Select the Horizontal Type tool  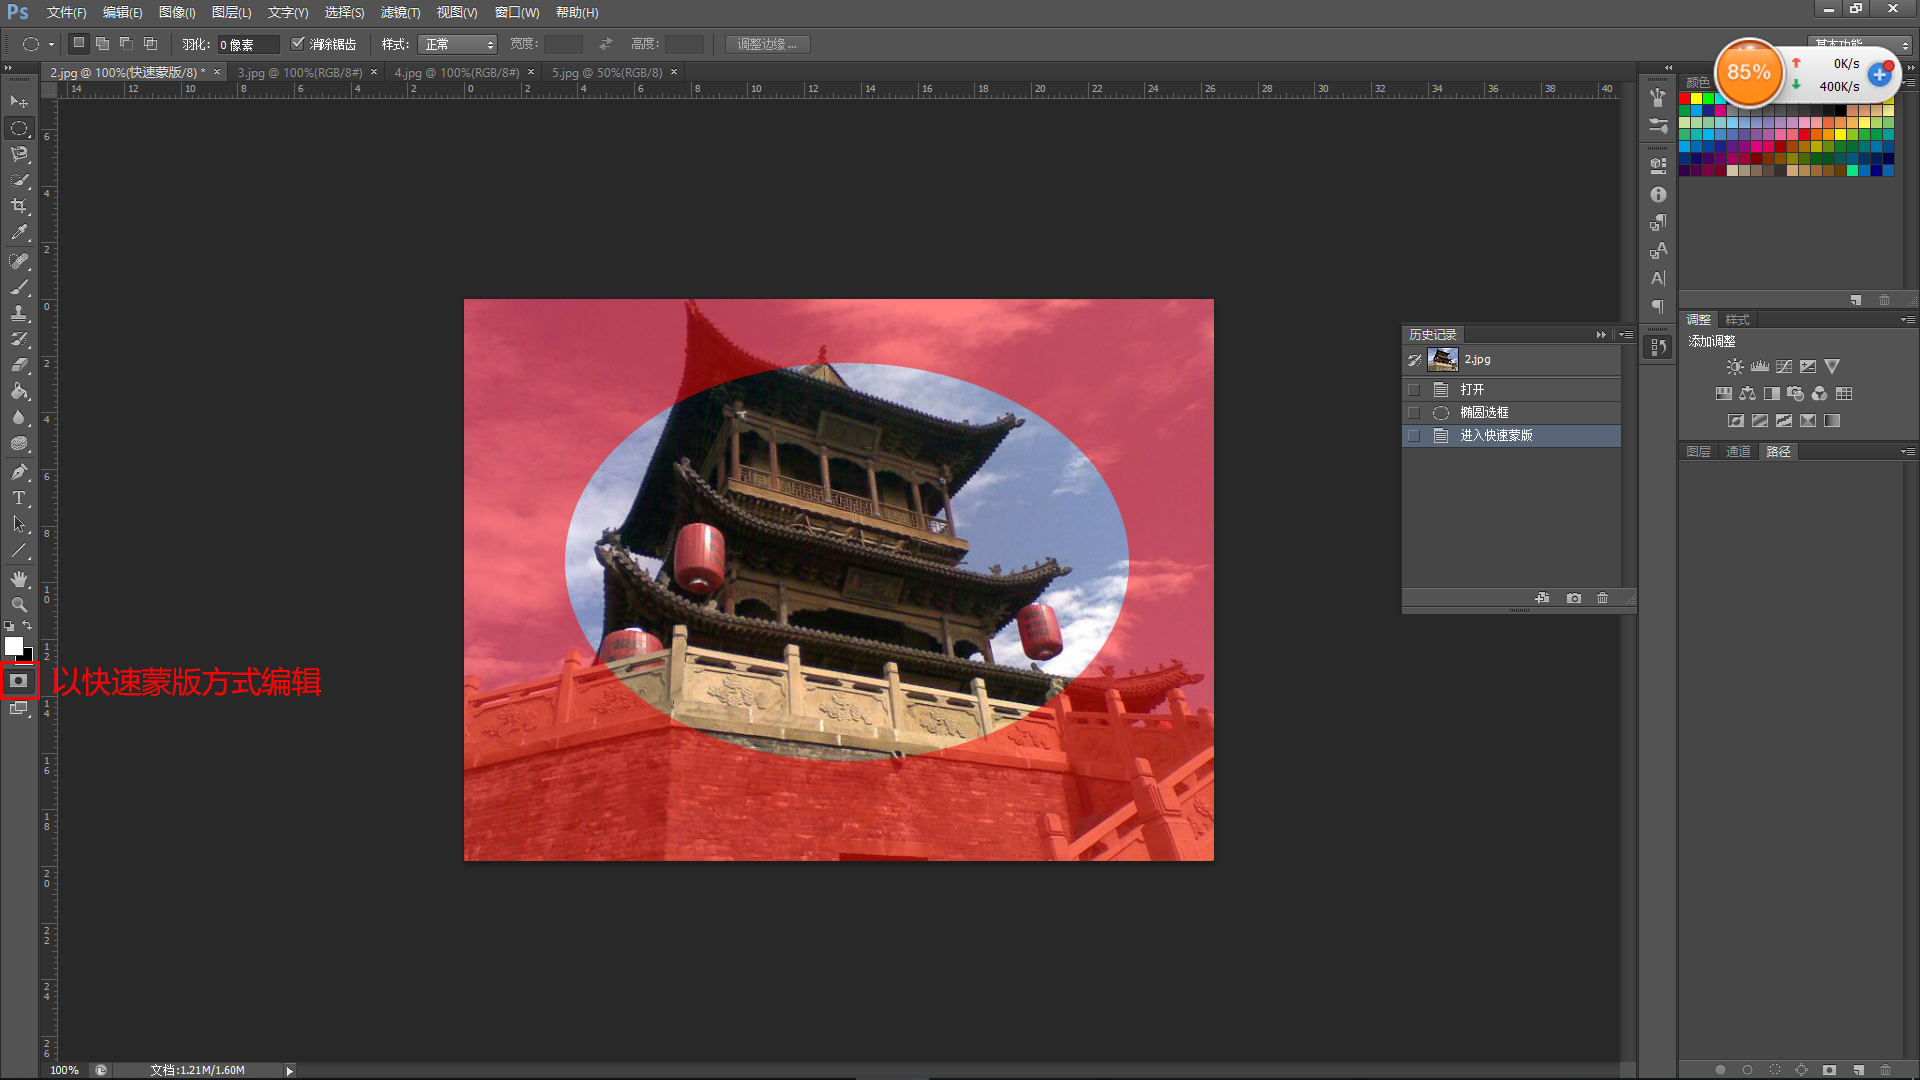(x=19, y=498)
